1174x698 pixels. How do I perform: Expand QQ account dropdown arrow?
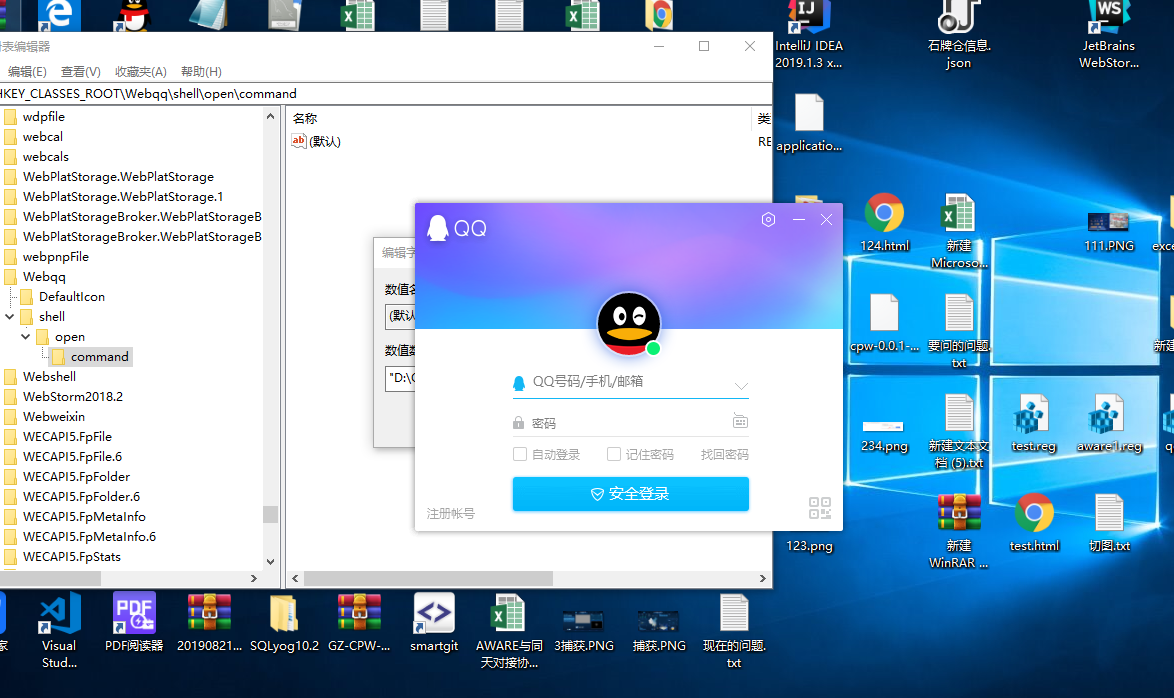point(740,386)
